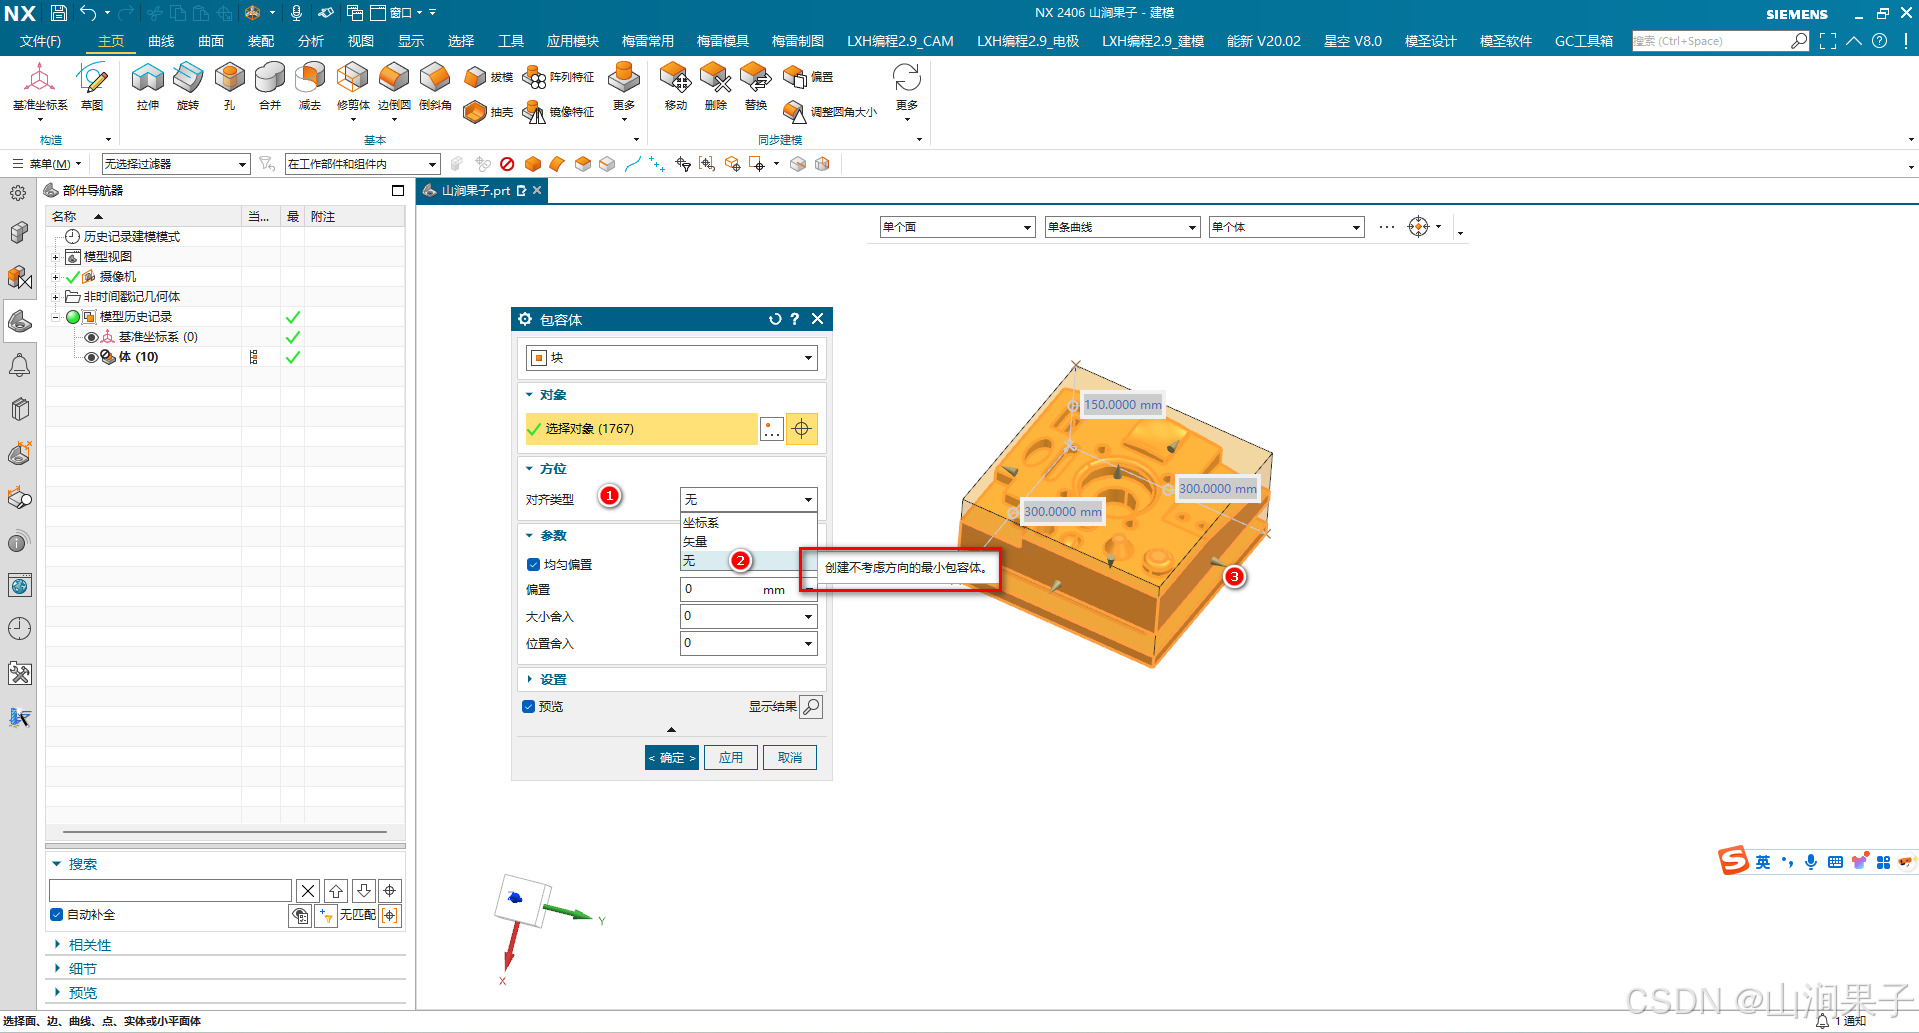Open the settings gear in left sidebar

18,193
